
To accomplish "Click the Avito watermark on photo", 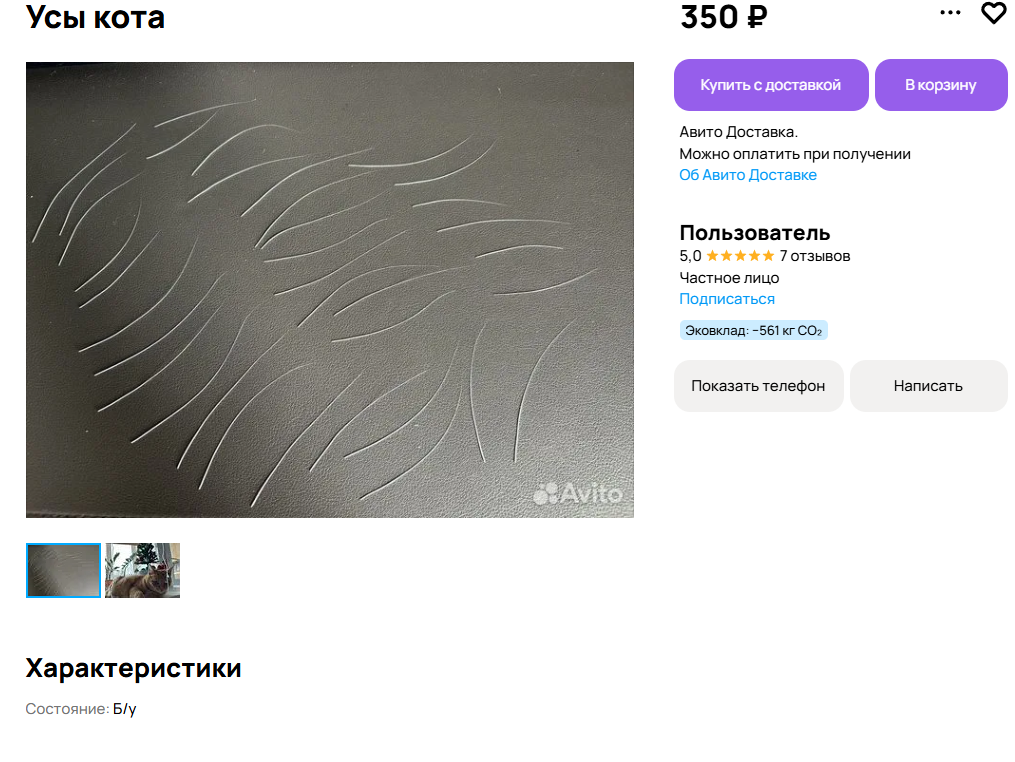I will coord(577,494).
